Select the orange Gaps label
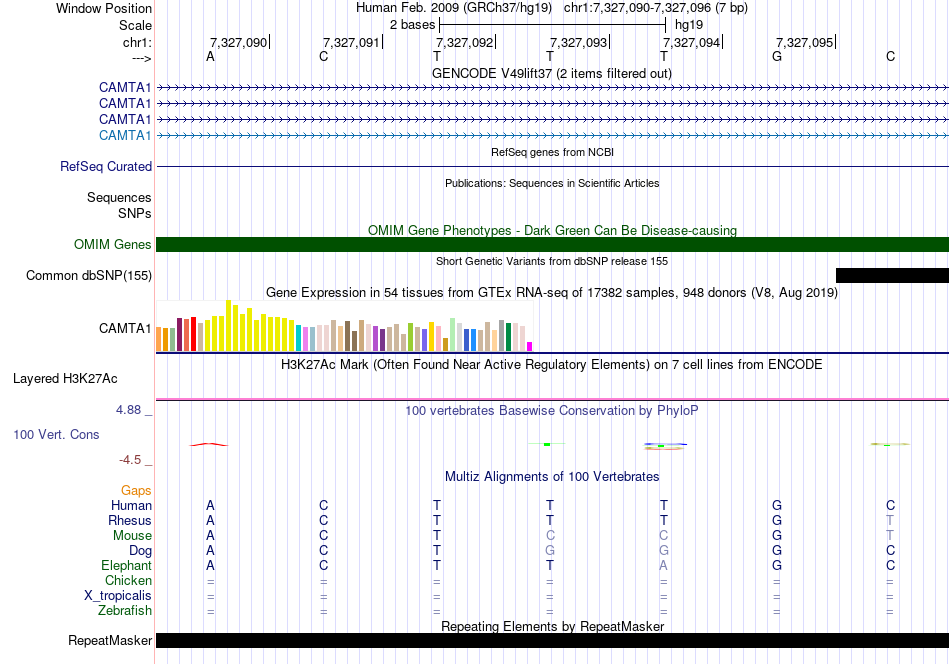 click(x=136, y=491)
